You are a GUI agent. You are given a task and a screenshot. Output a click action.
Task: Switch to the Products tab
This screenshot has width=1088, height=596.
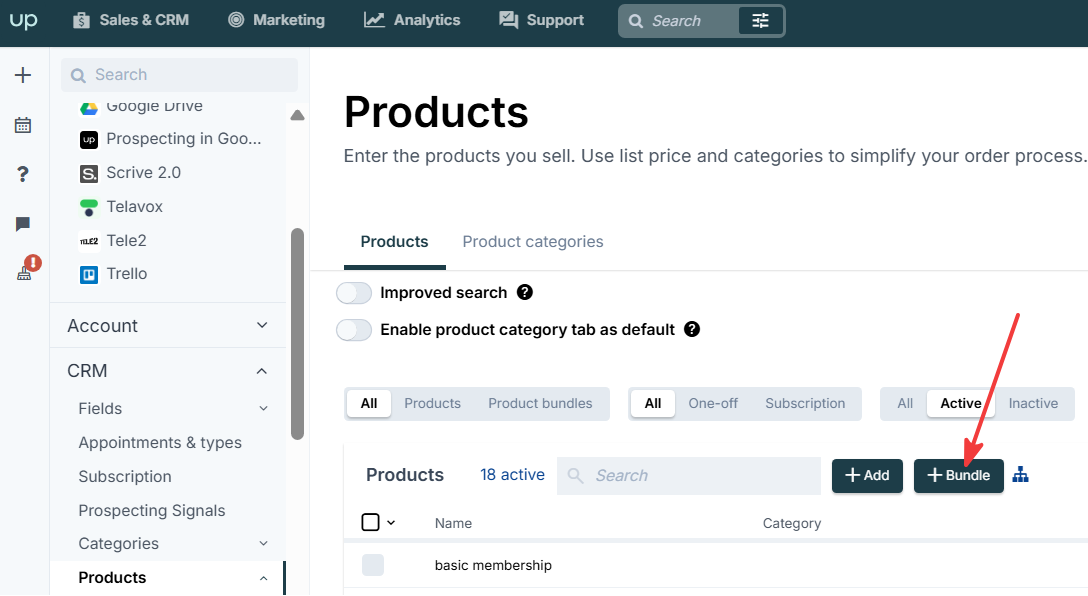394,242
